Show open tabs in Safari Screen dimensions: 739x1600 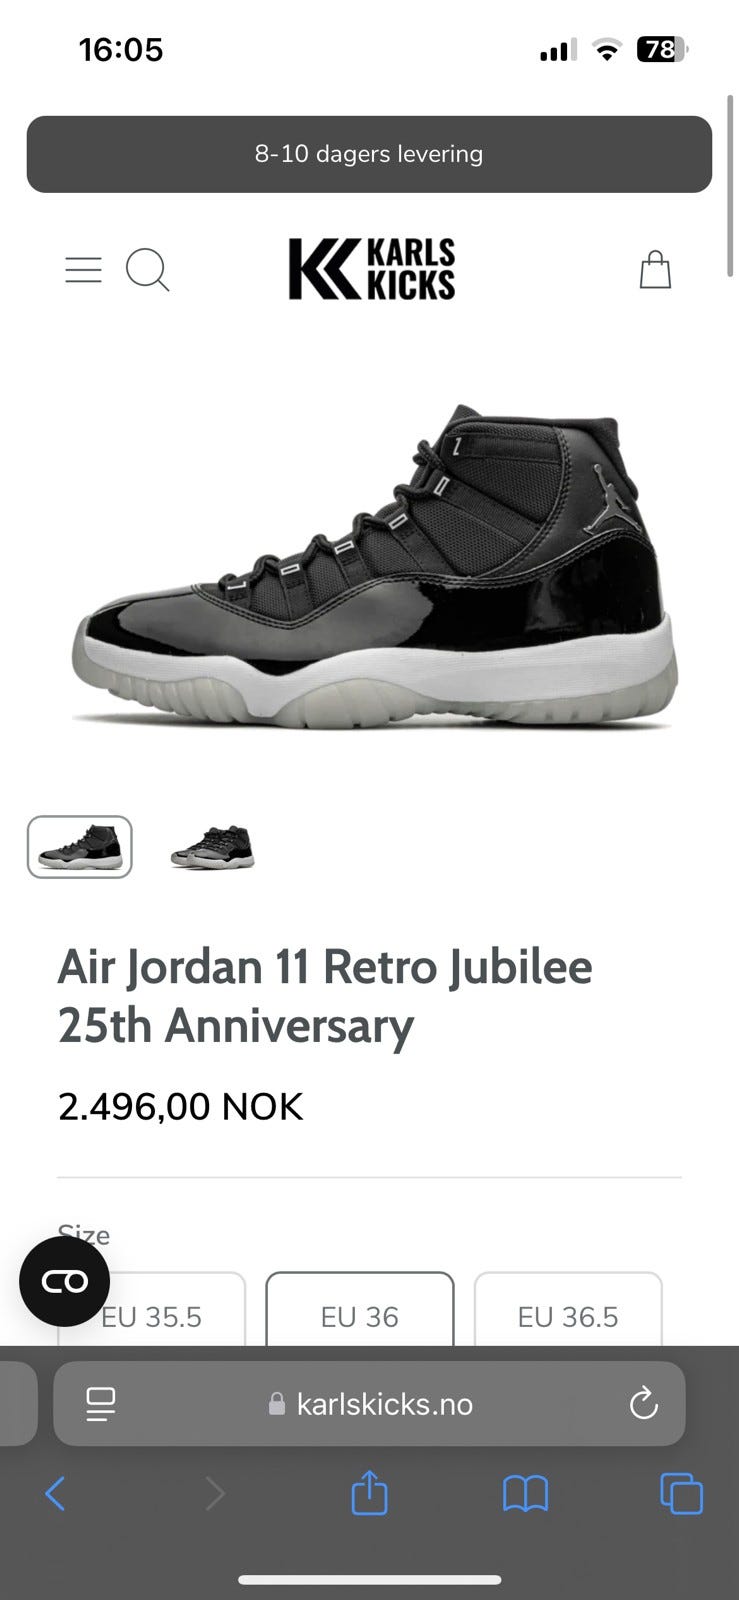pos(682,1494)
